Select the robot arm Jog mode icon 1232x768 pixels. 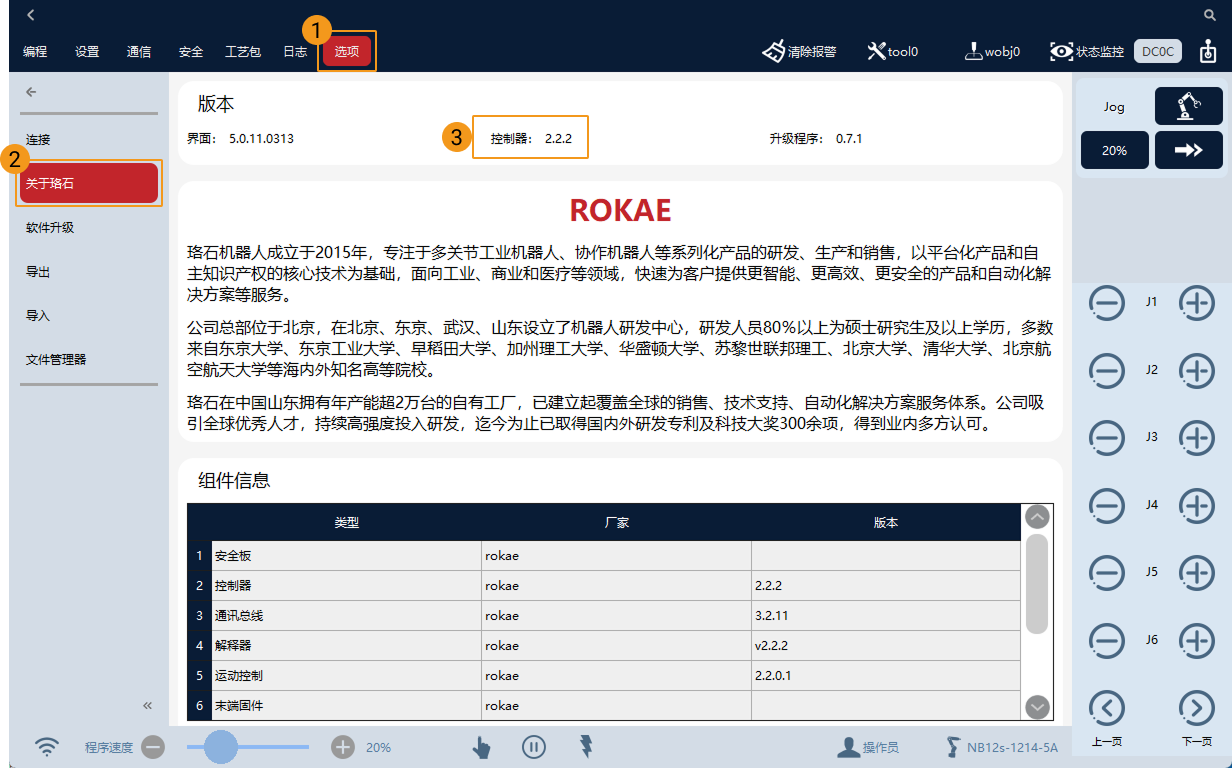[x=1189, y=105]
